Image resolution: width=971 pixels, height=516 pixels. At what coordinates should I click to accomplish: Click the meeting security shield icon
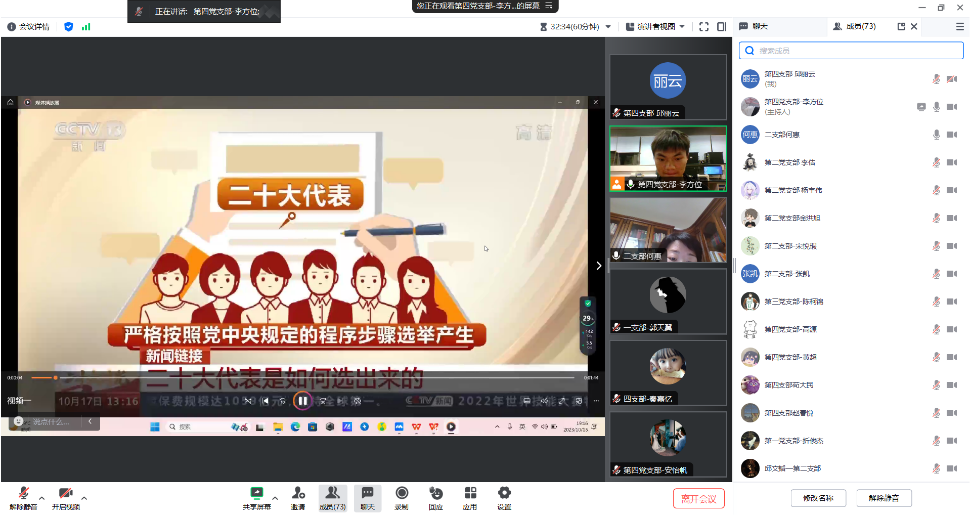pos(69,27)
